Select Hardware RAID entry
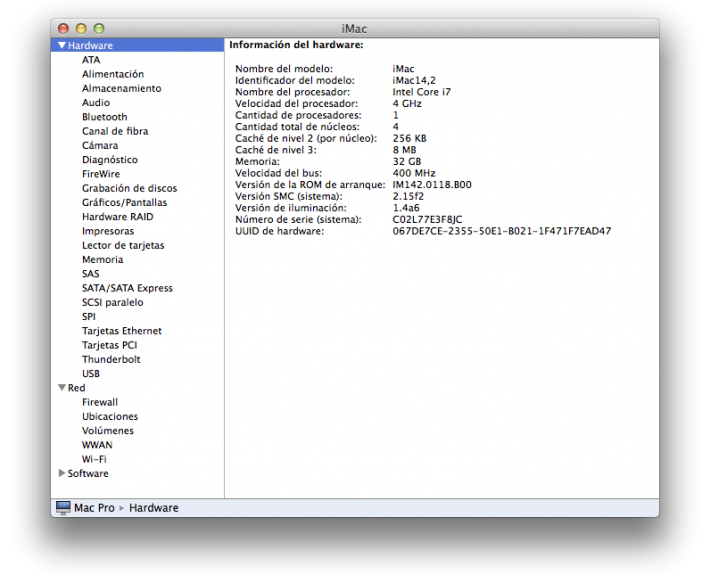Screen dimensions: 710x575 118,216
